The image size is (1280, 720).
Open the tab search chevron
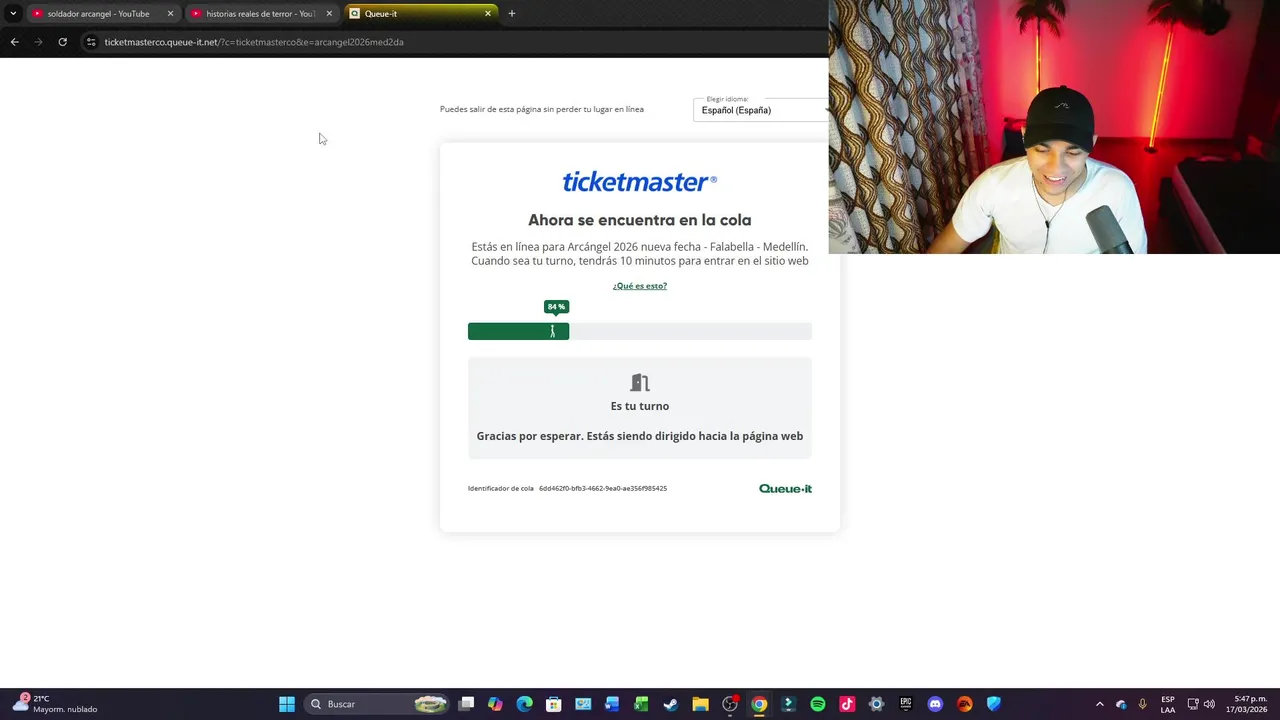coord(13,13)
